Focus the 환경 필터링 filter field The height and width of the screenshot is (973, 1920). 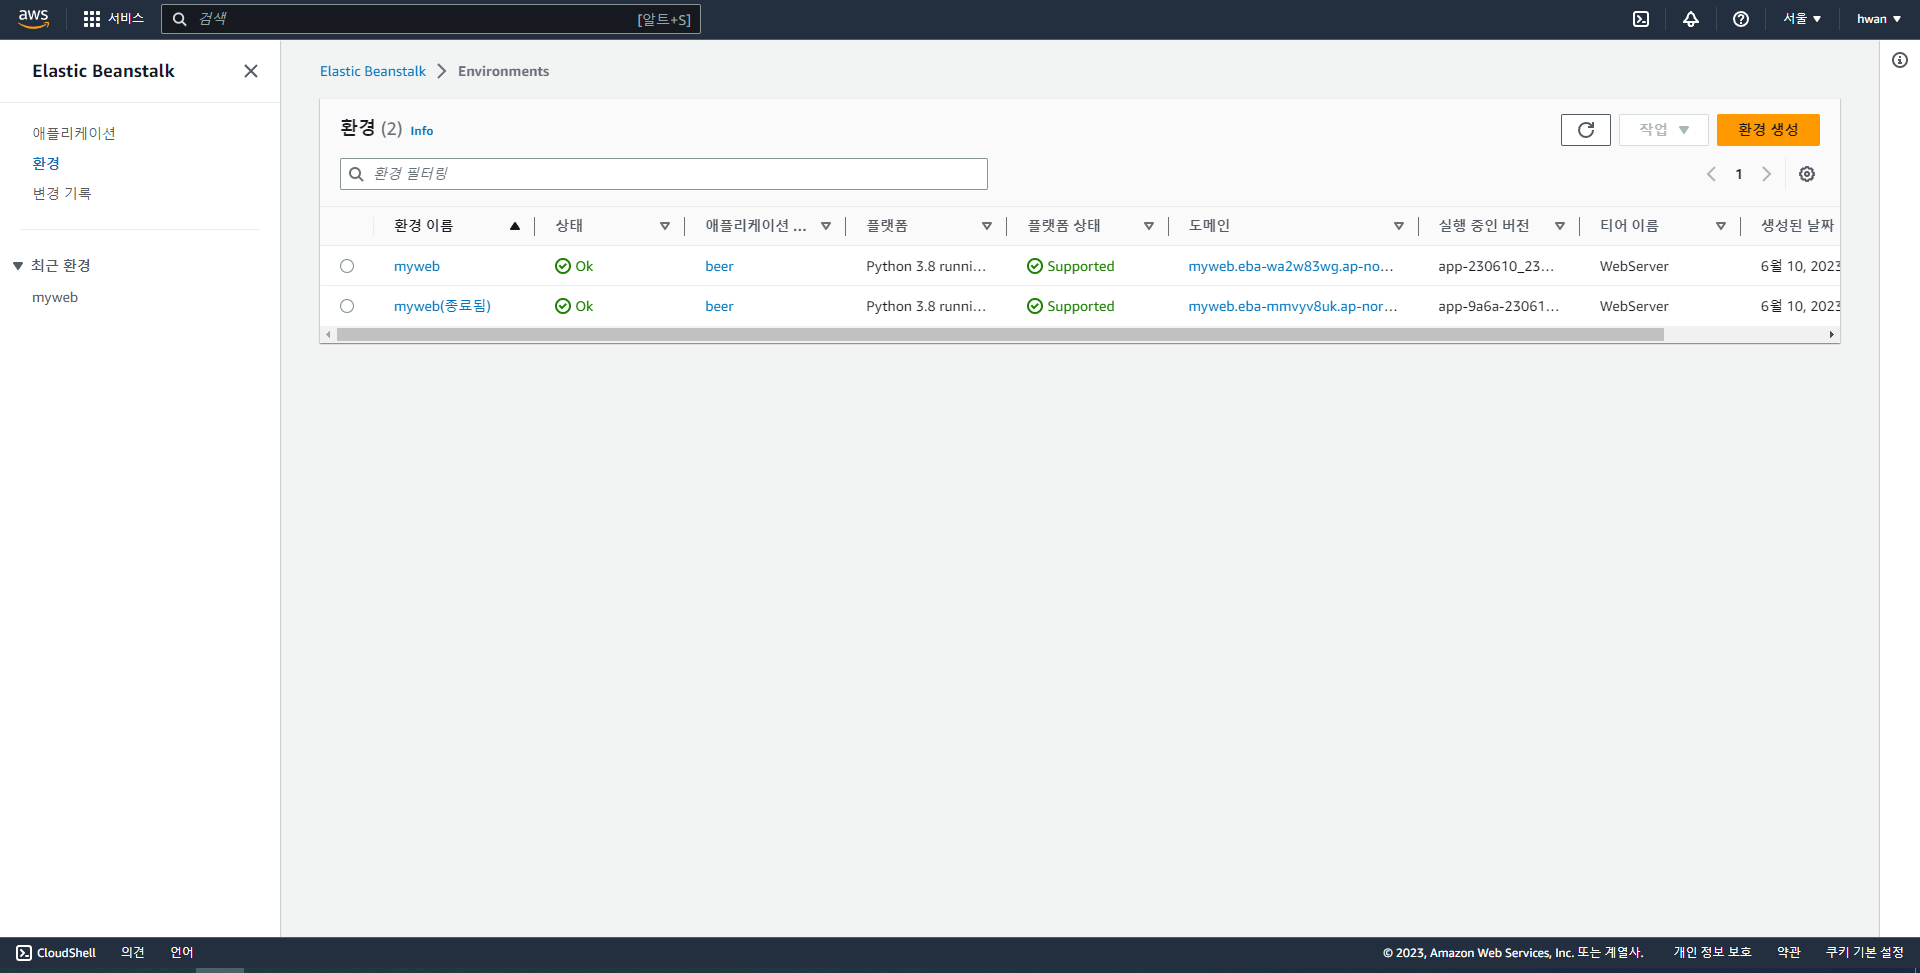click(664, 174)
